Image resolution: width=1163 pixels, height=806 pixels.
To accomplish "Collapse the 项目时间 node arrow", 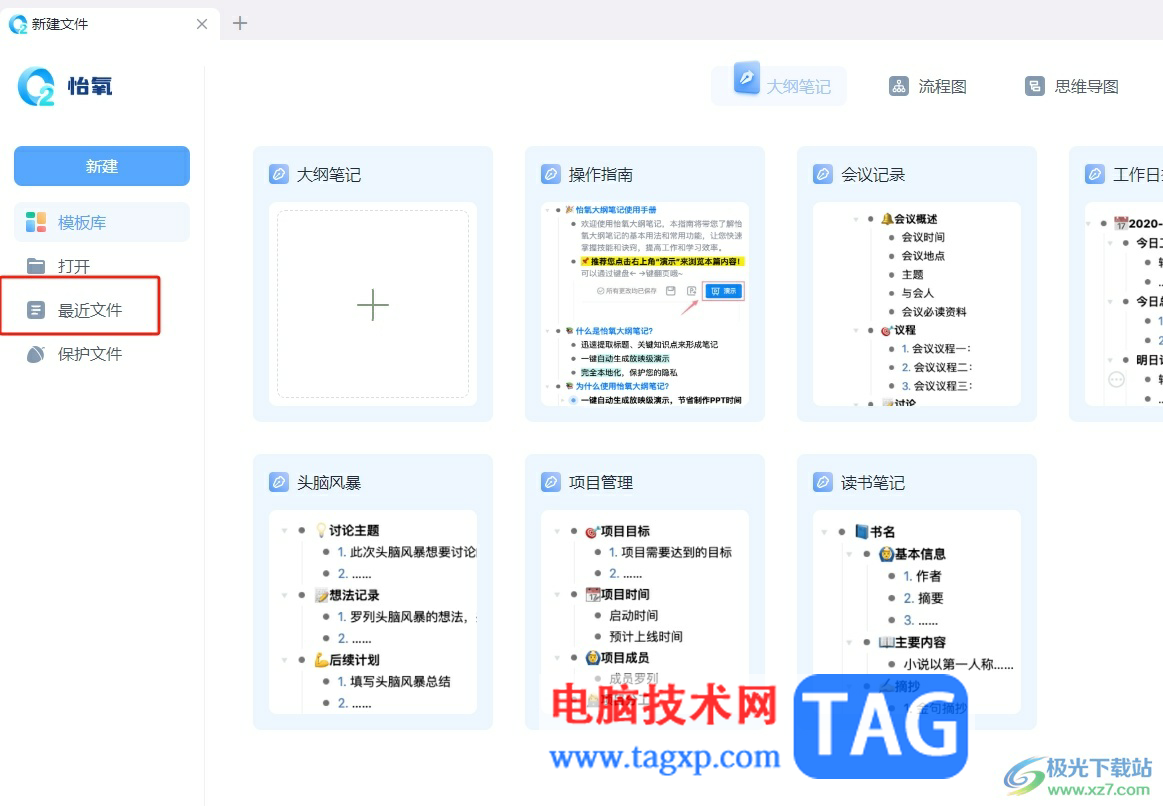I will [557, 595].
